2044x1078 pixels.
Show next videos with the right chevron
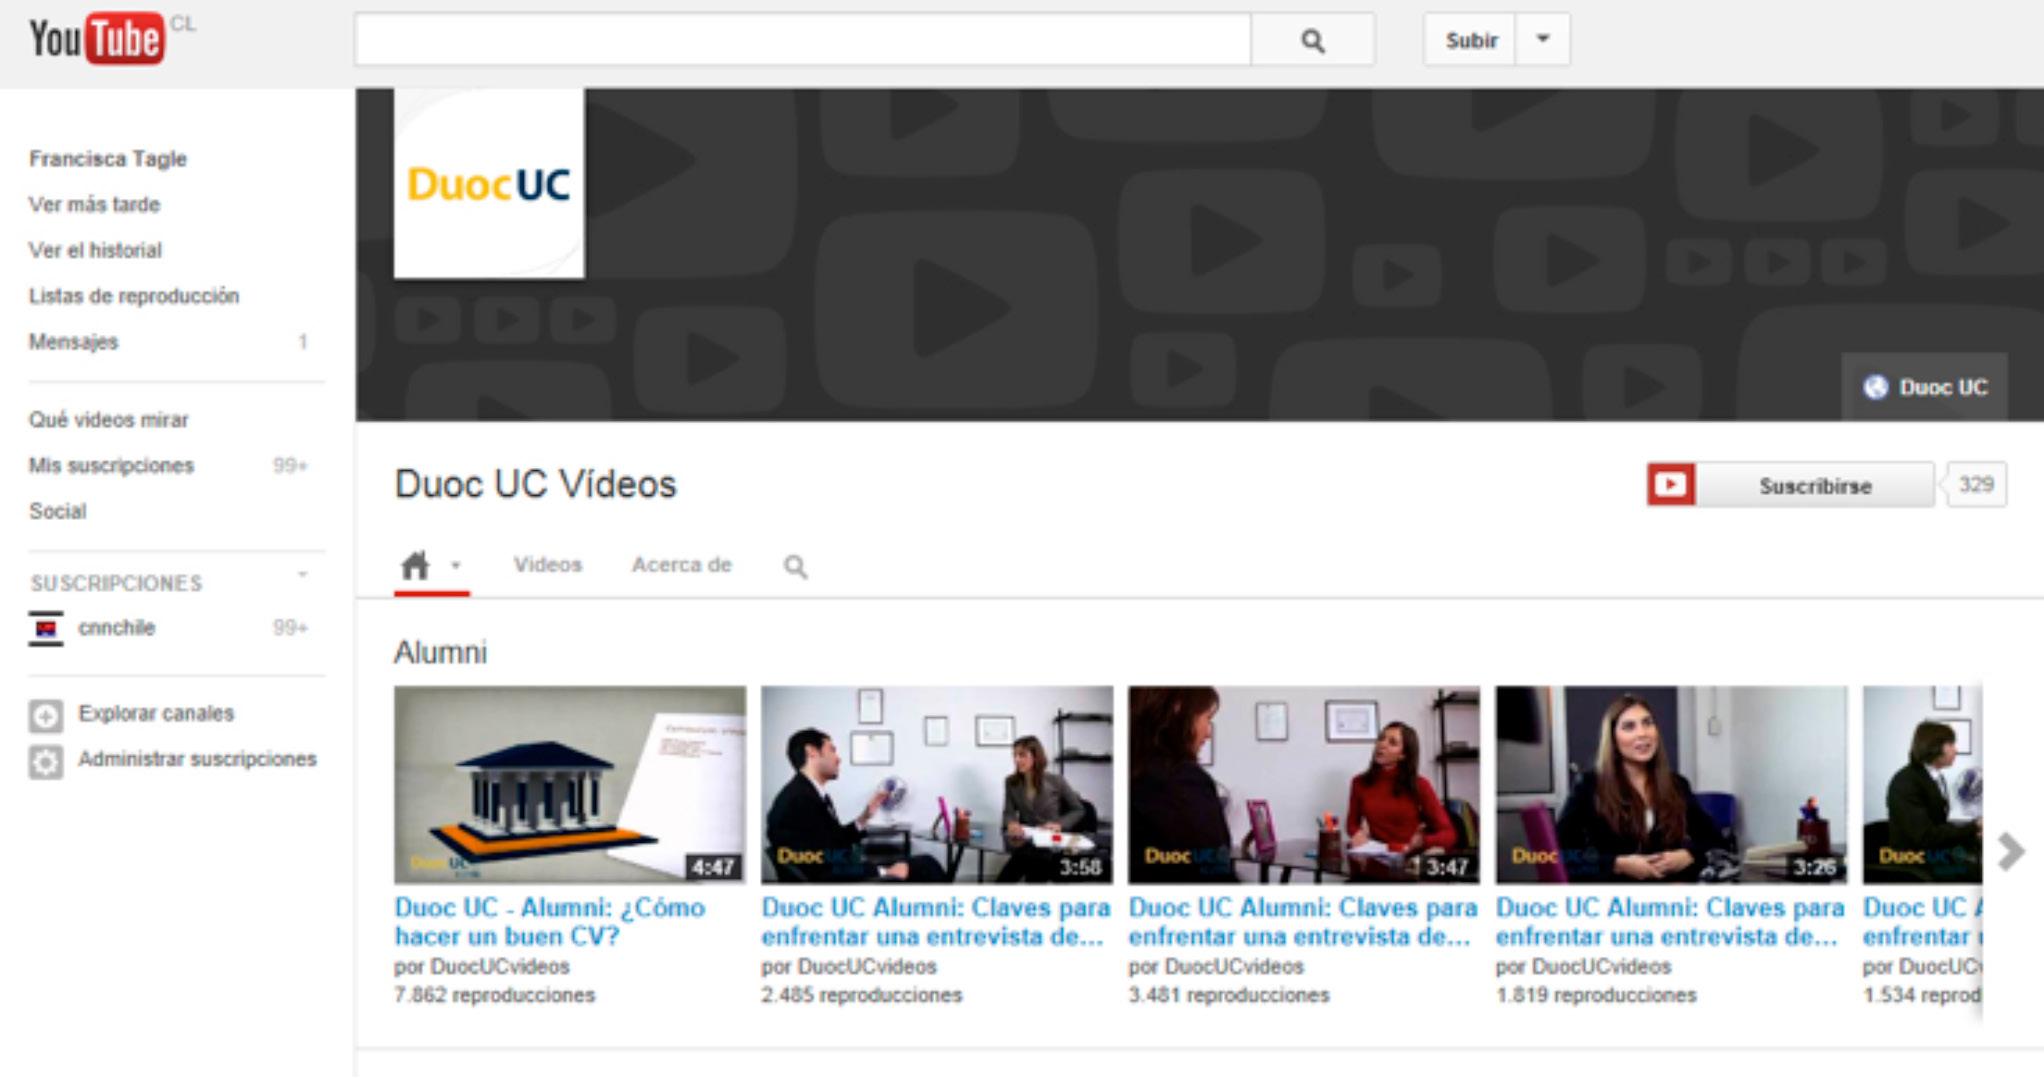2011,852
